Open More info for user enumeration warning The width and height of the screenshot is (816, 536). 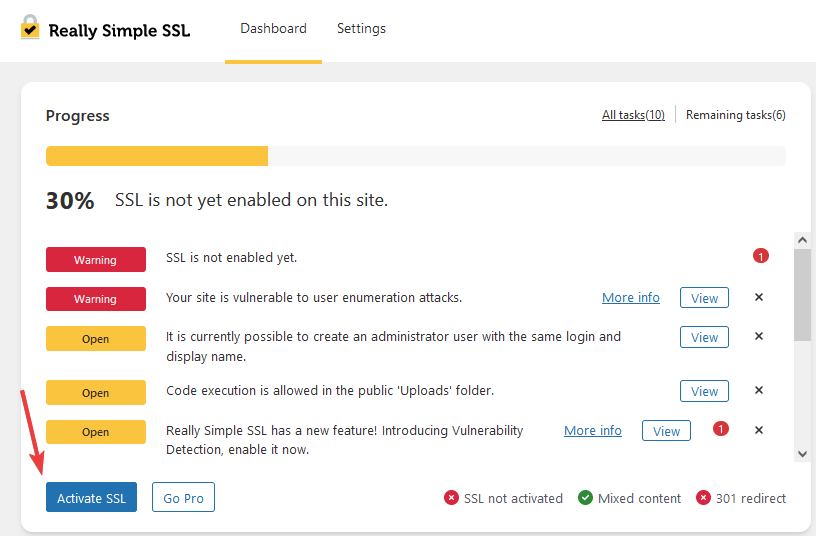[x=631, y=298]
